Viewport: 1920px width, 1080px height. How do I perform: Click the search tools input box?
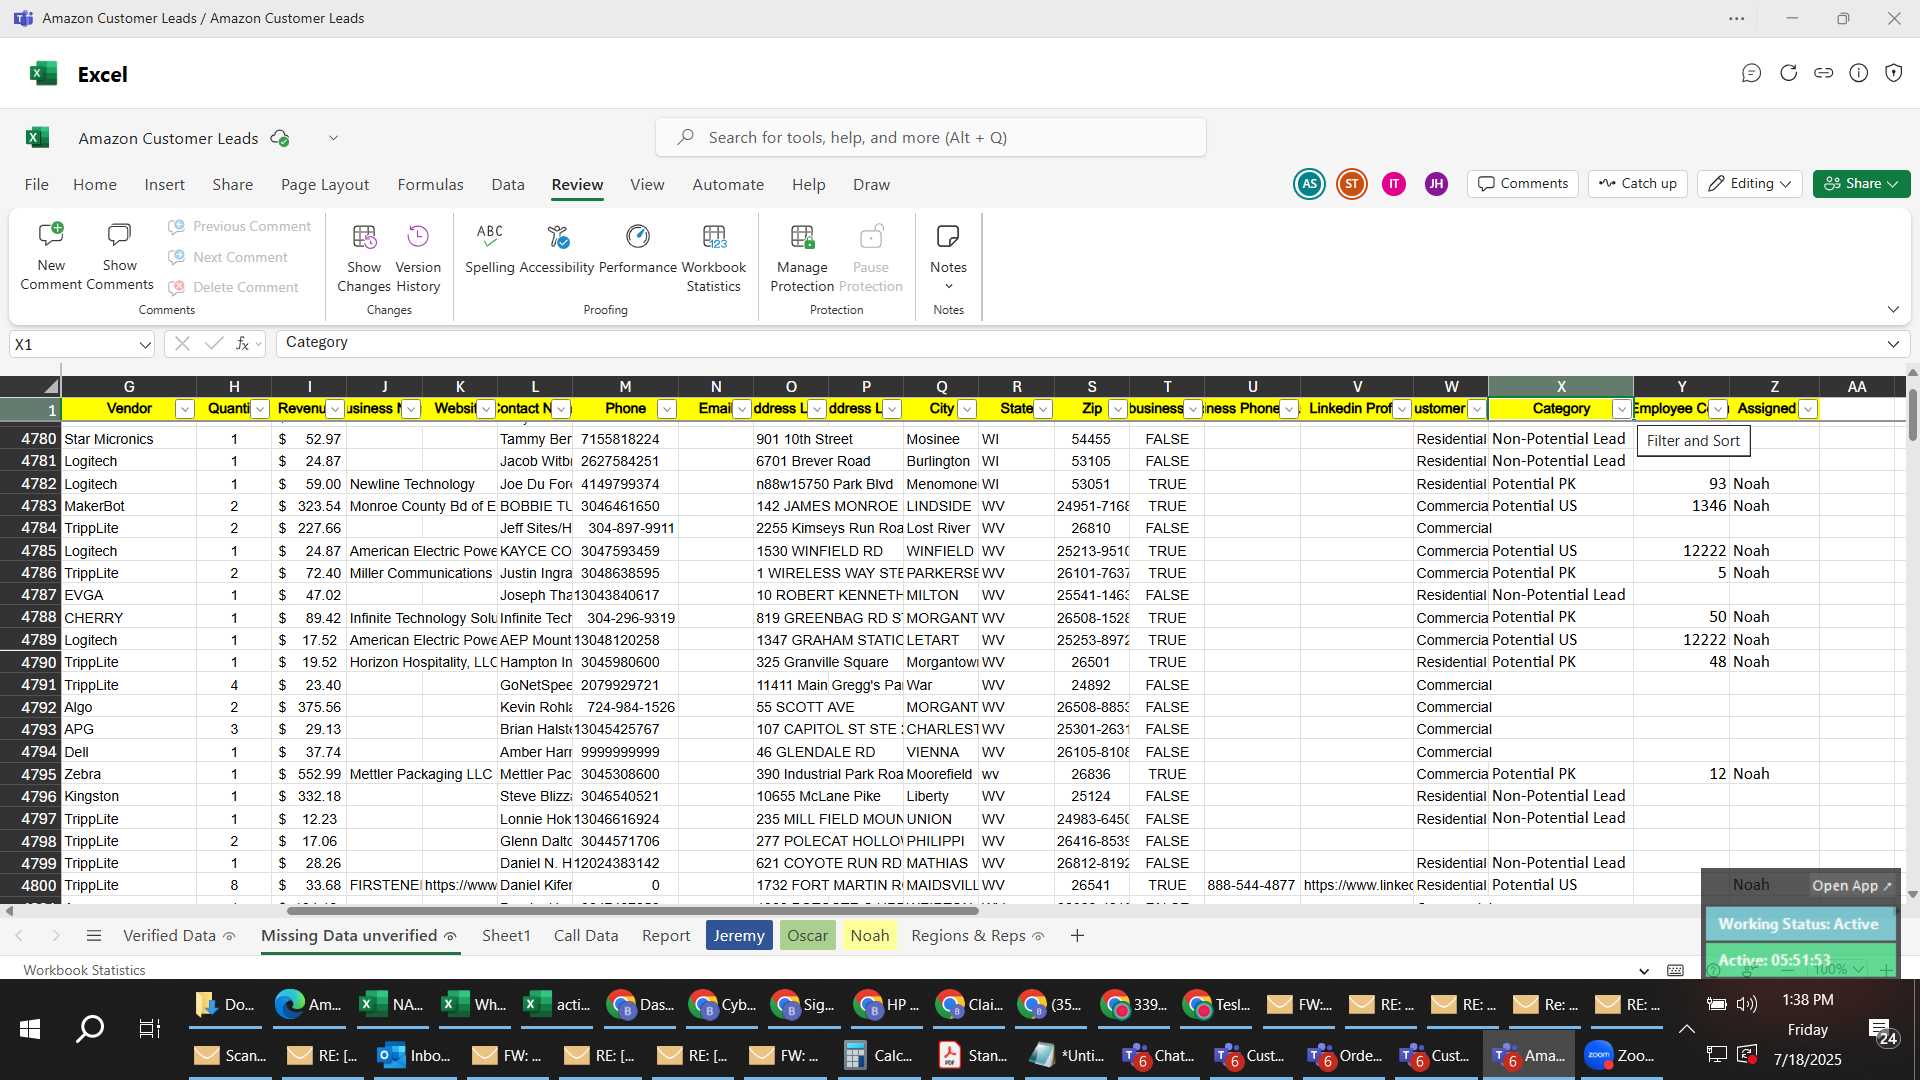tap(931, 137)
